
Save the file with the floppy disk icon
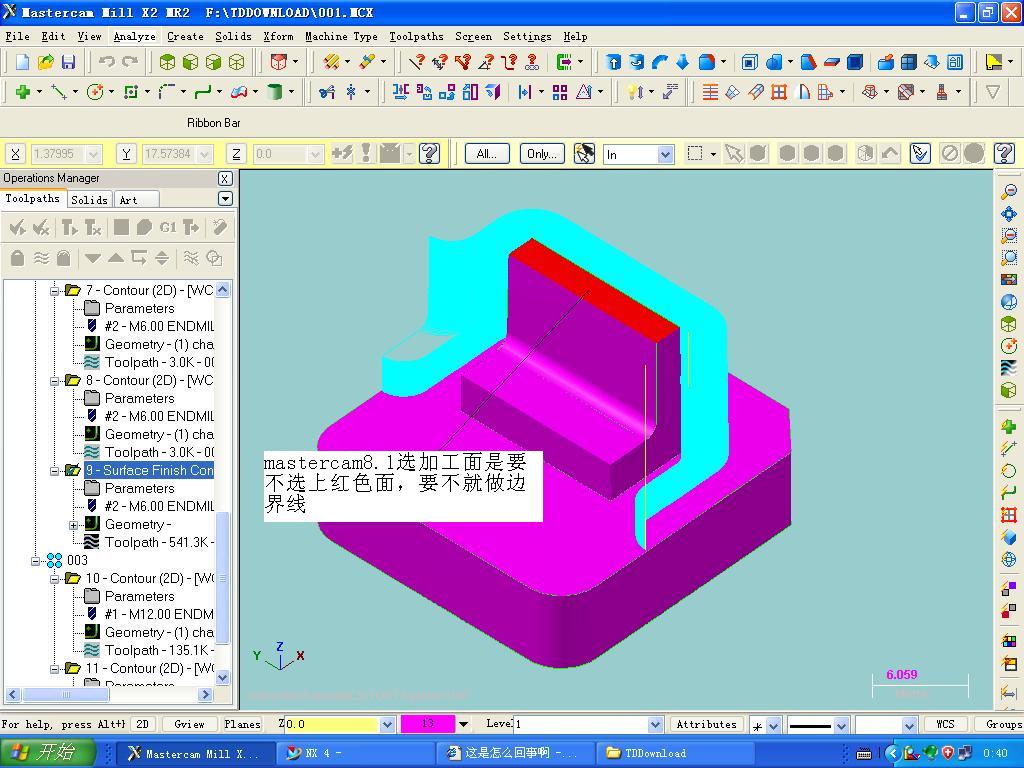[68, 62]
